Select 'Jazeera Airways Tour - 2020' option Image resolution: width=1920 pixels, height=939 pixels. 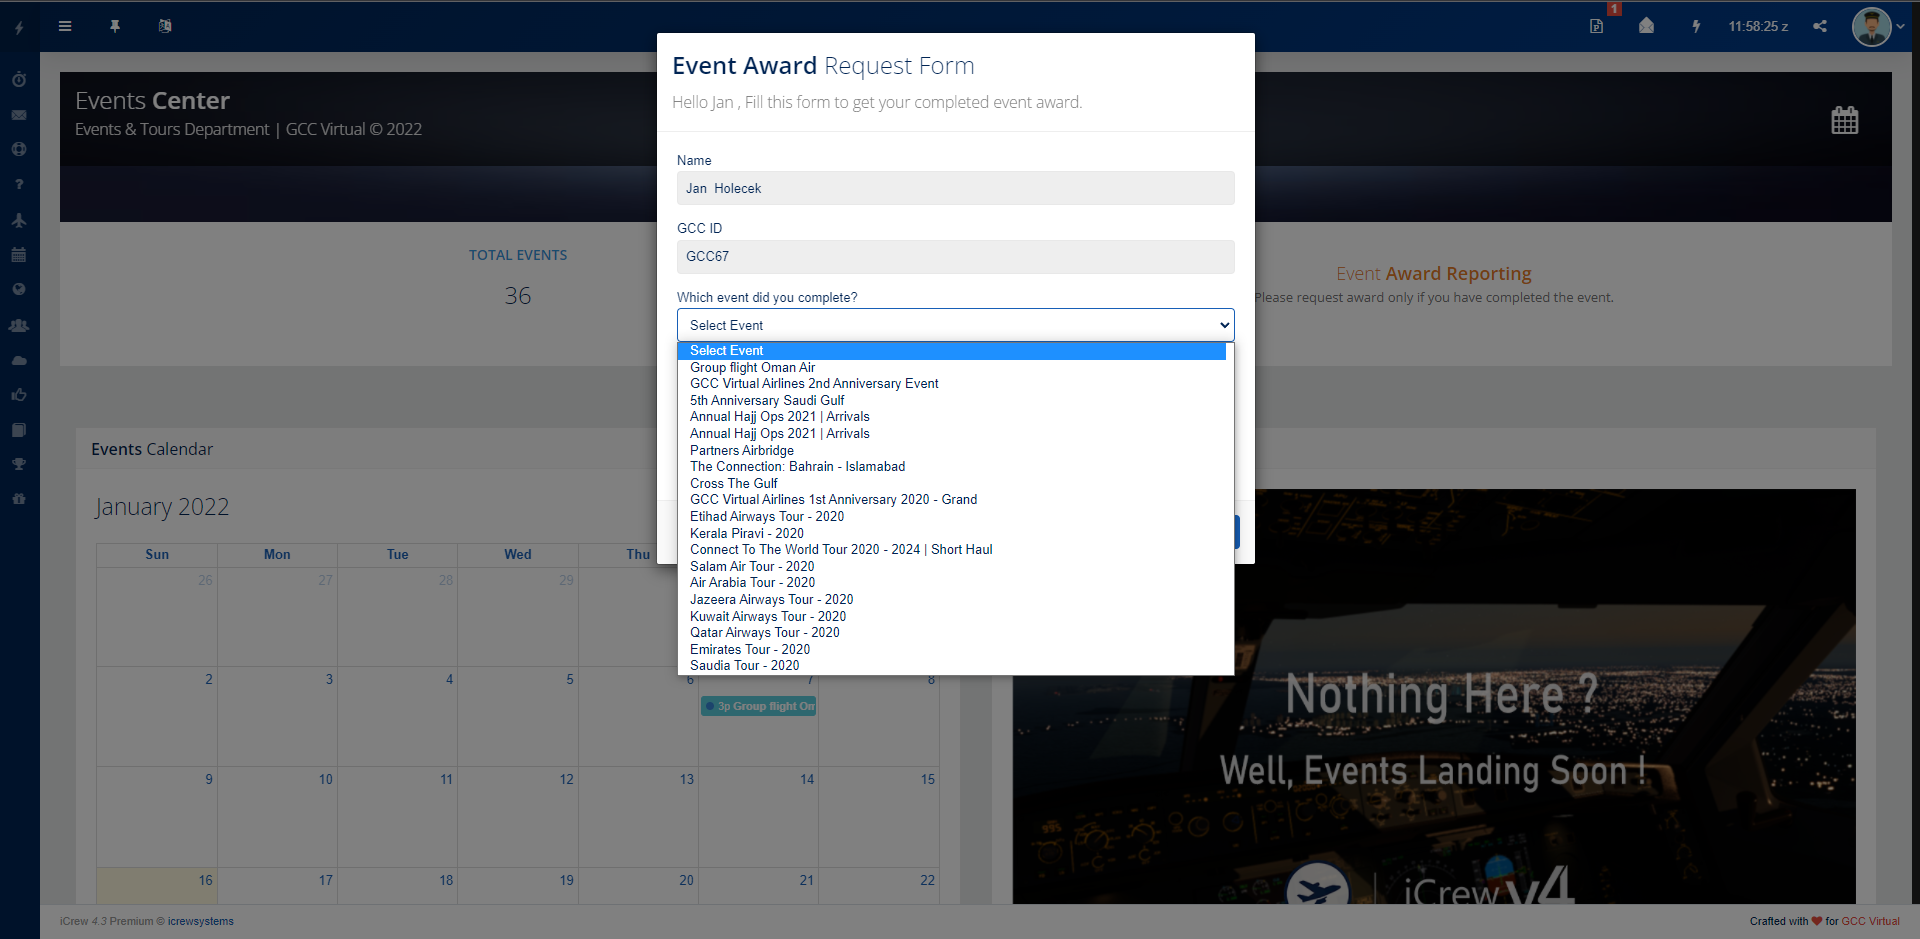coord(952,600)
